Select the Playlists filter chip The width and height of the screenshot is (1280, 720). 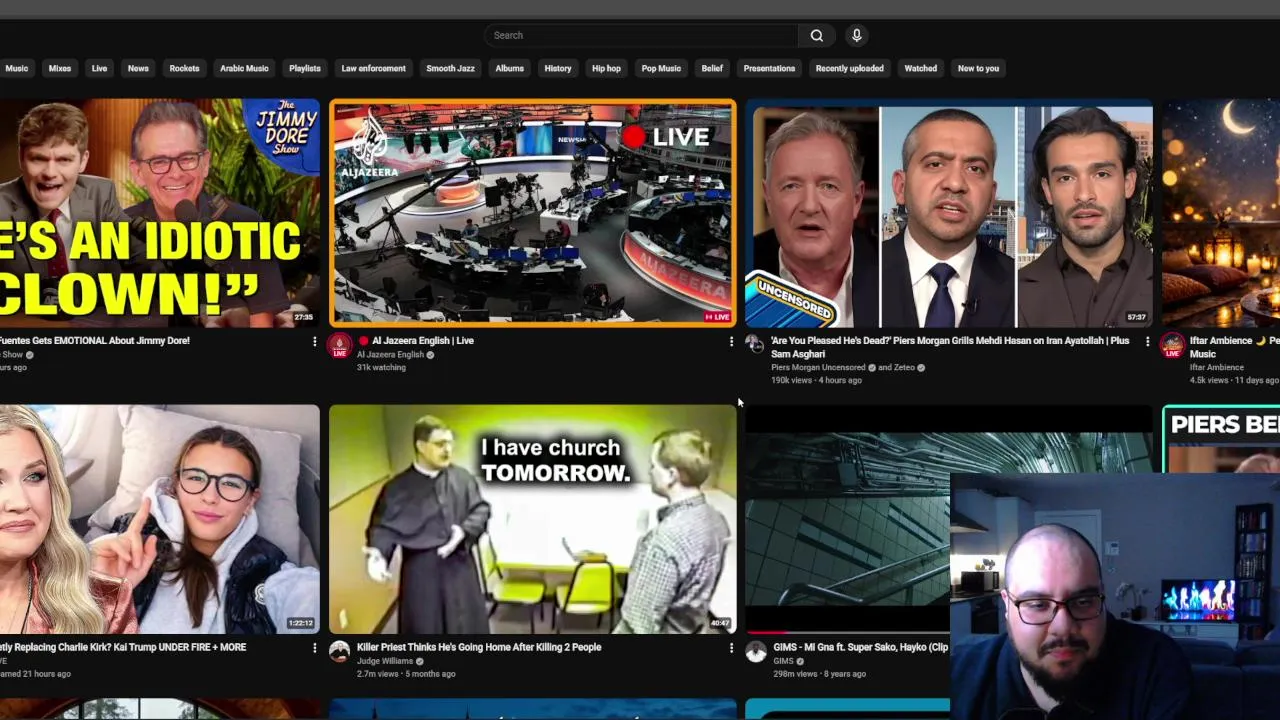(x=305, y=68)
